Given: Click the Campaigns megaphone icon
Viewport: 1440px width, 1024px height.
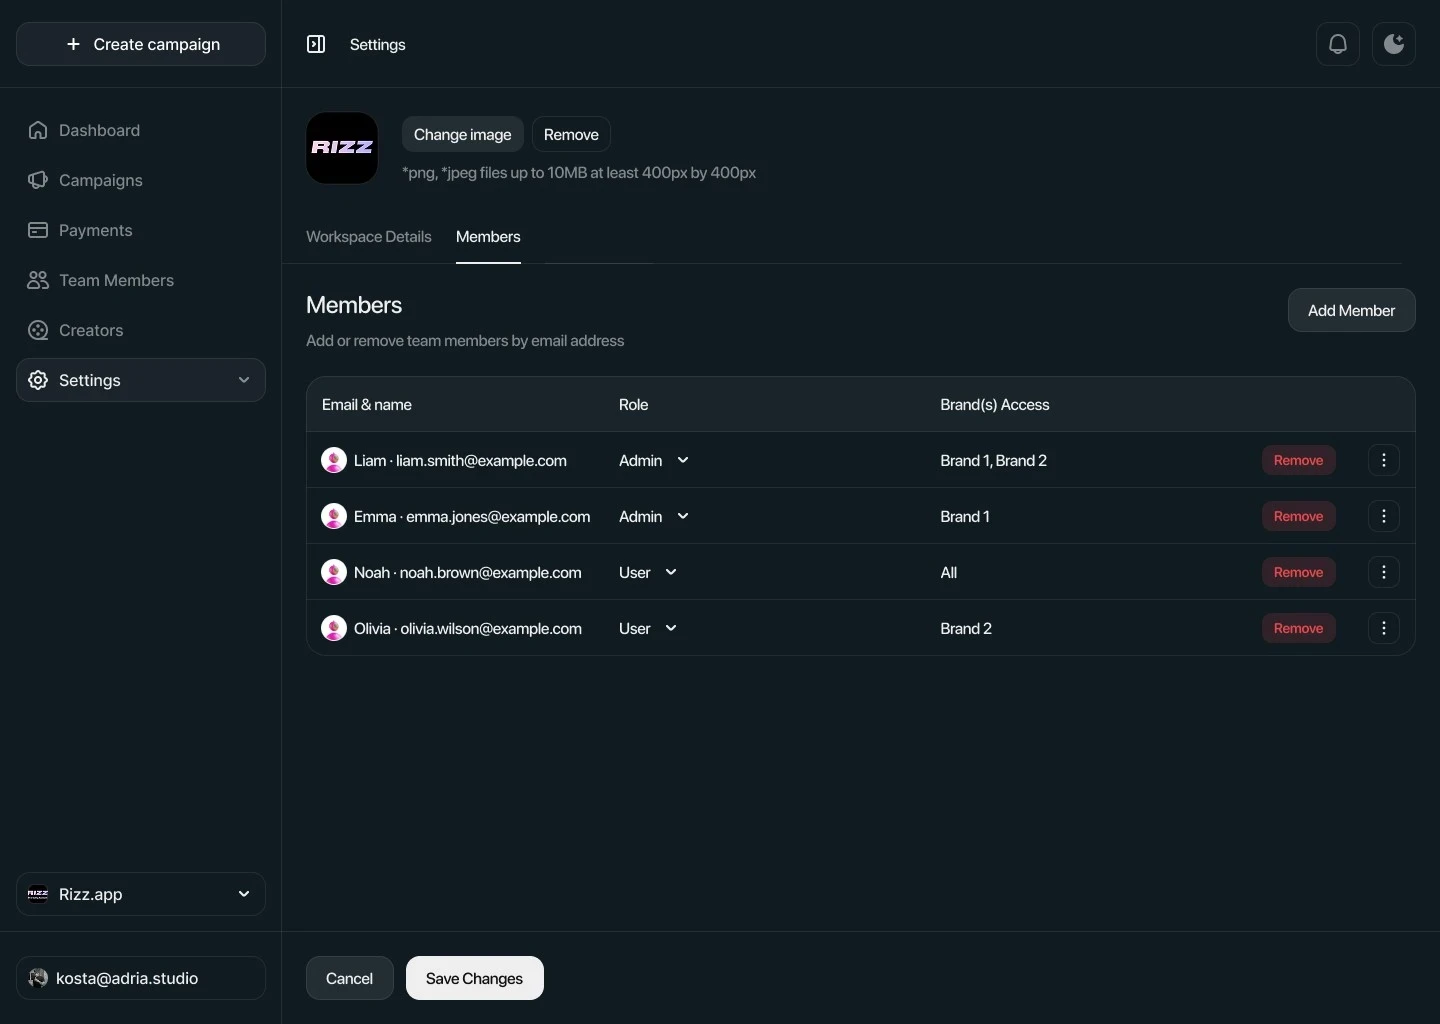Looking at the screenshot, I should tap(38, 180).
